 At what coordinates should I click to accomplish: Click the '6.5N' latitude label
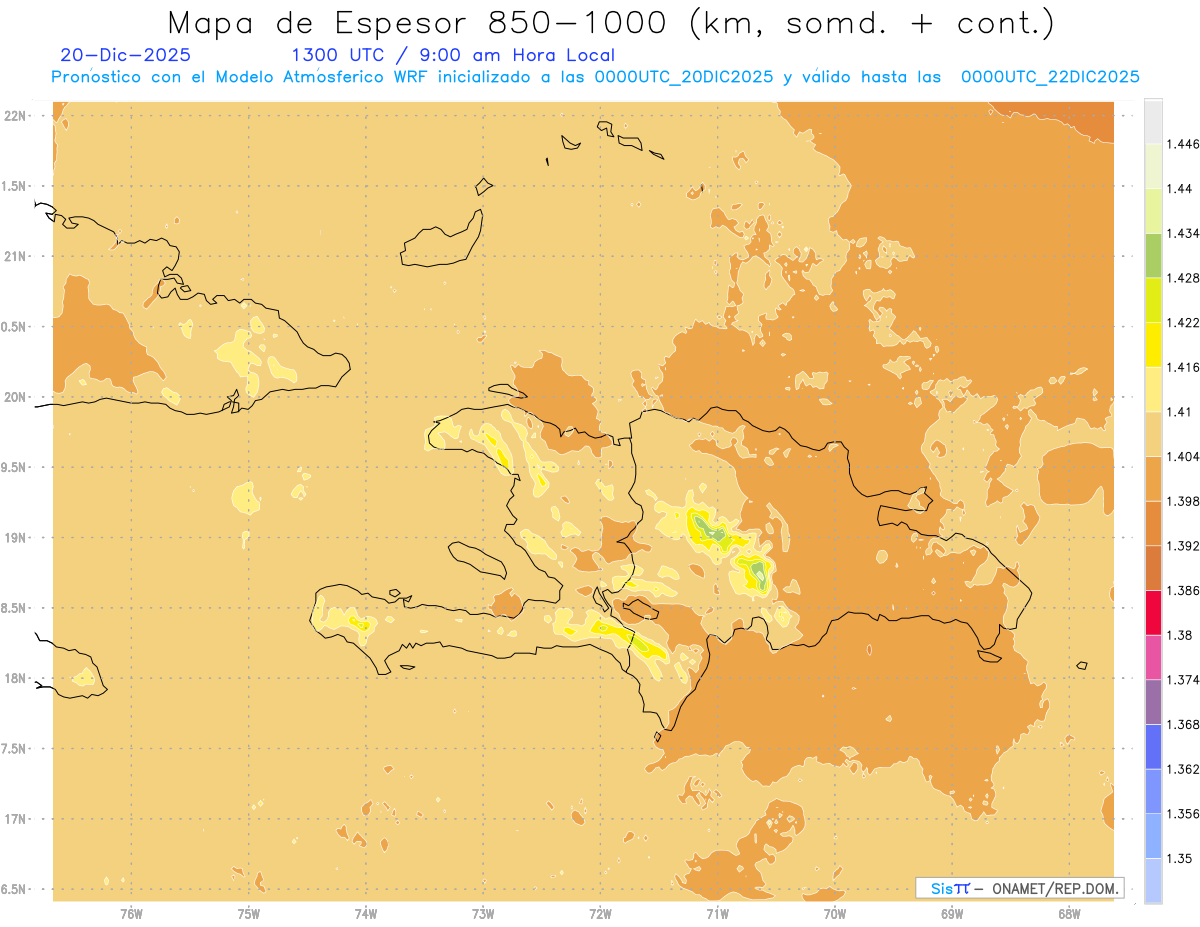(14, 889)
